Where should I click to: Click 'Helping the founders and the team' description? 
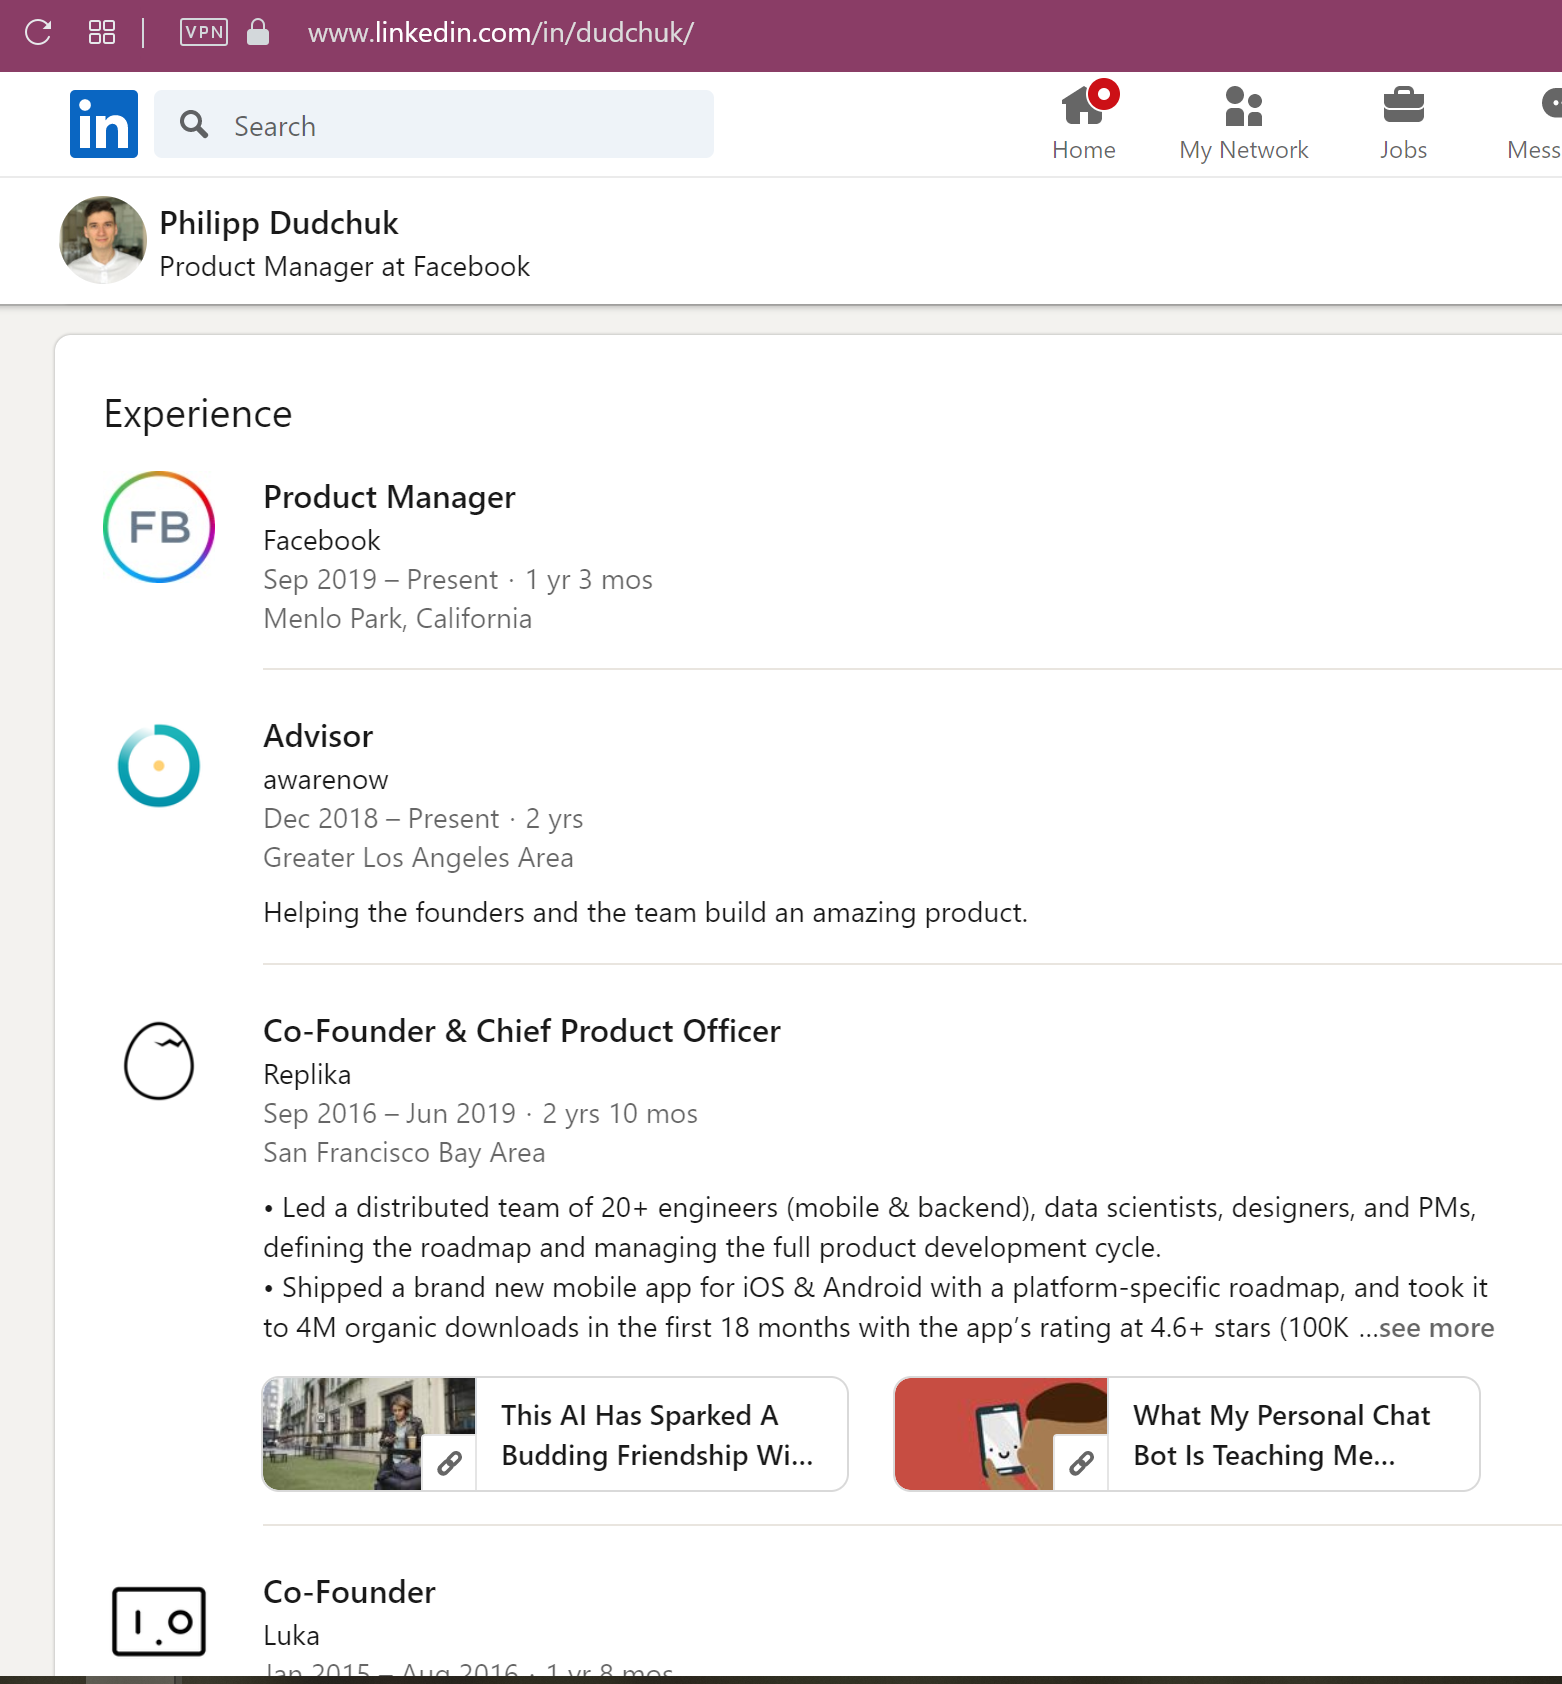pyautogui.click(x=646, y=913)
